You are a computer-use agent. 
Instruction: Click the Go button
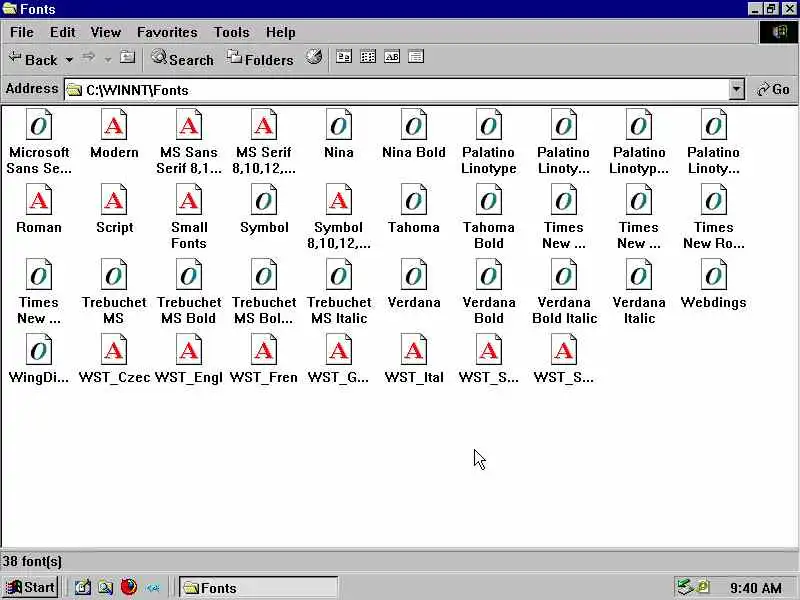(x=774, y=90)
